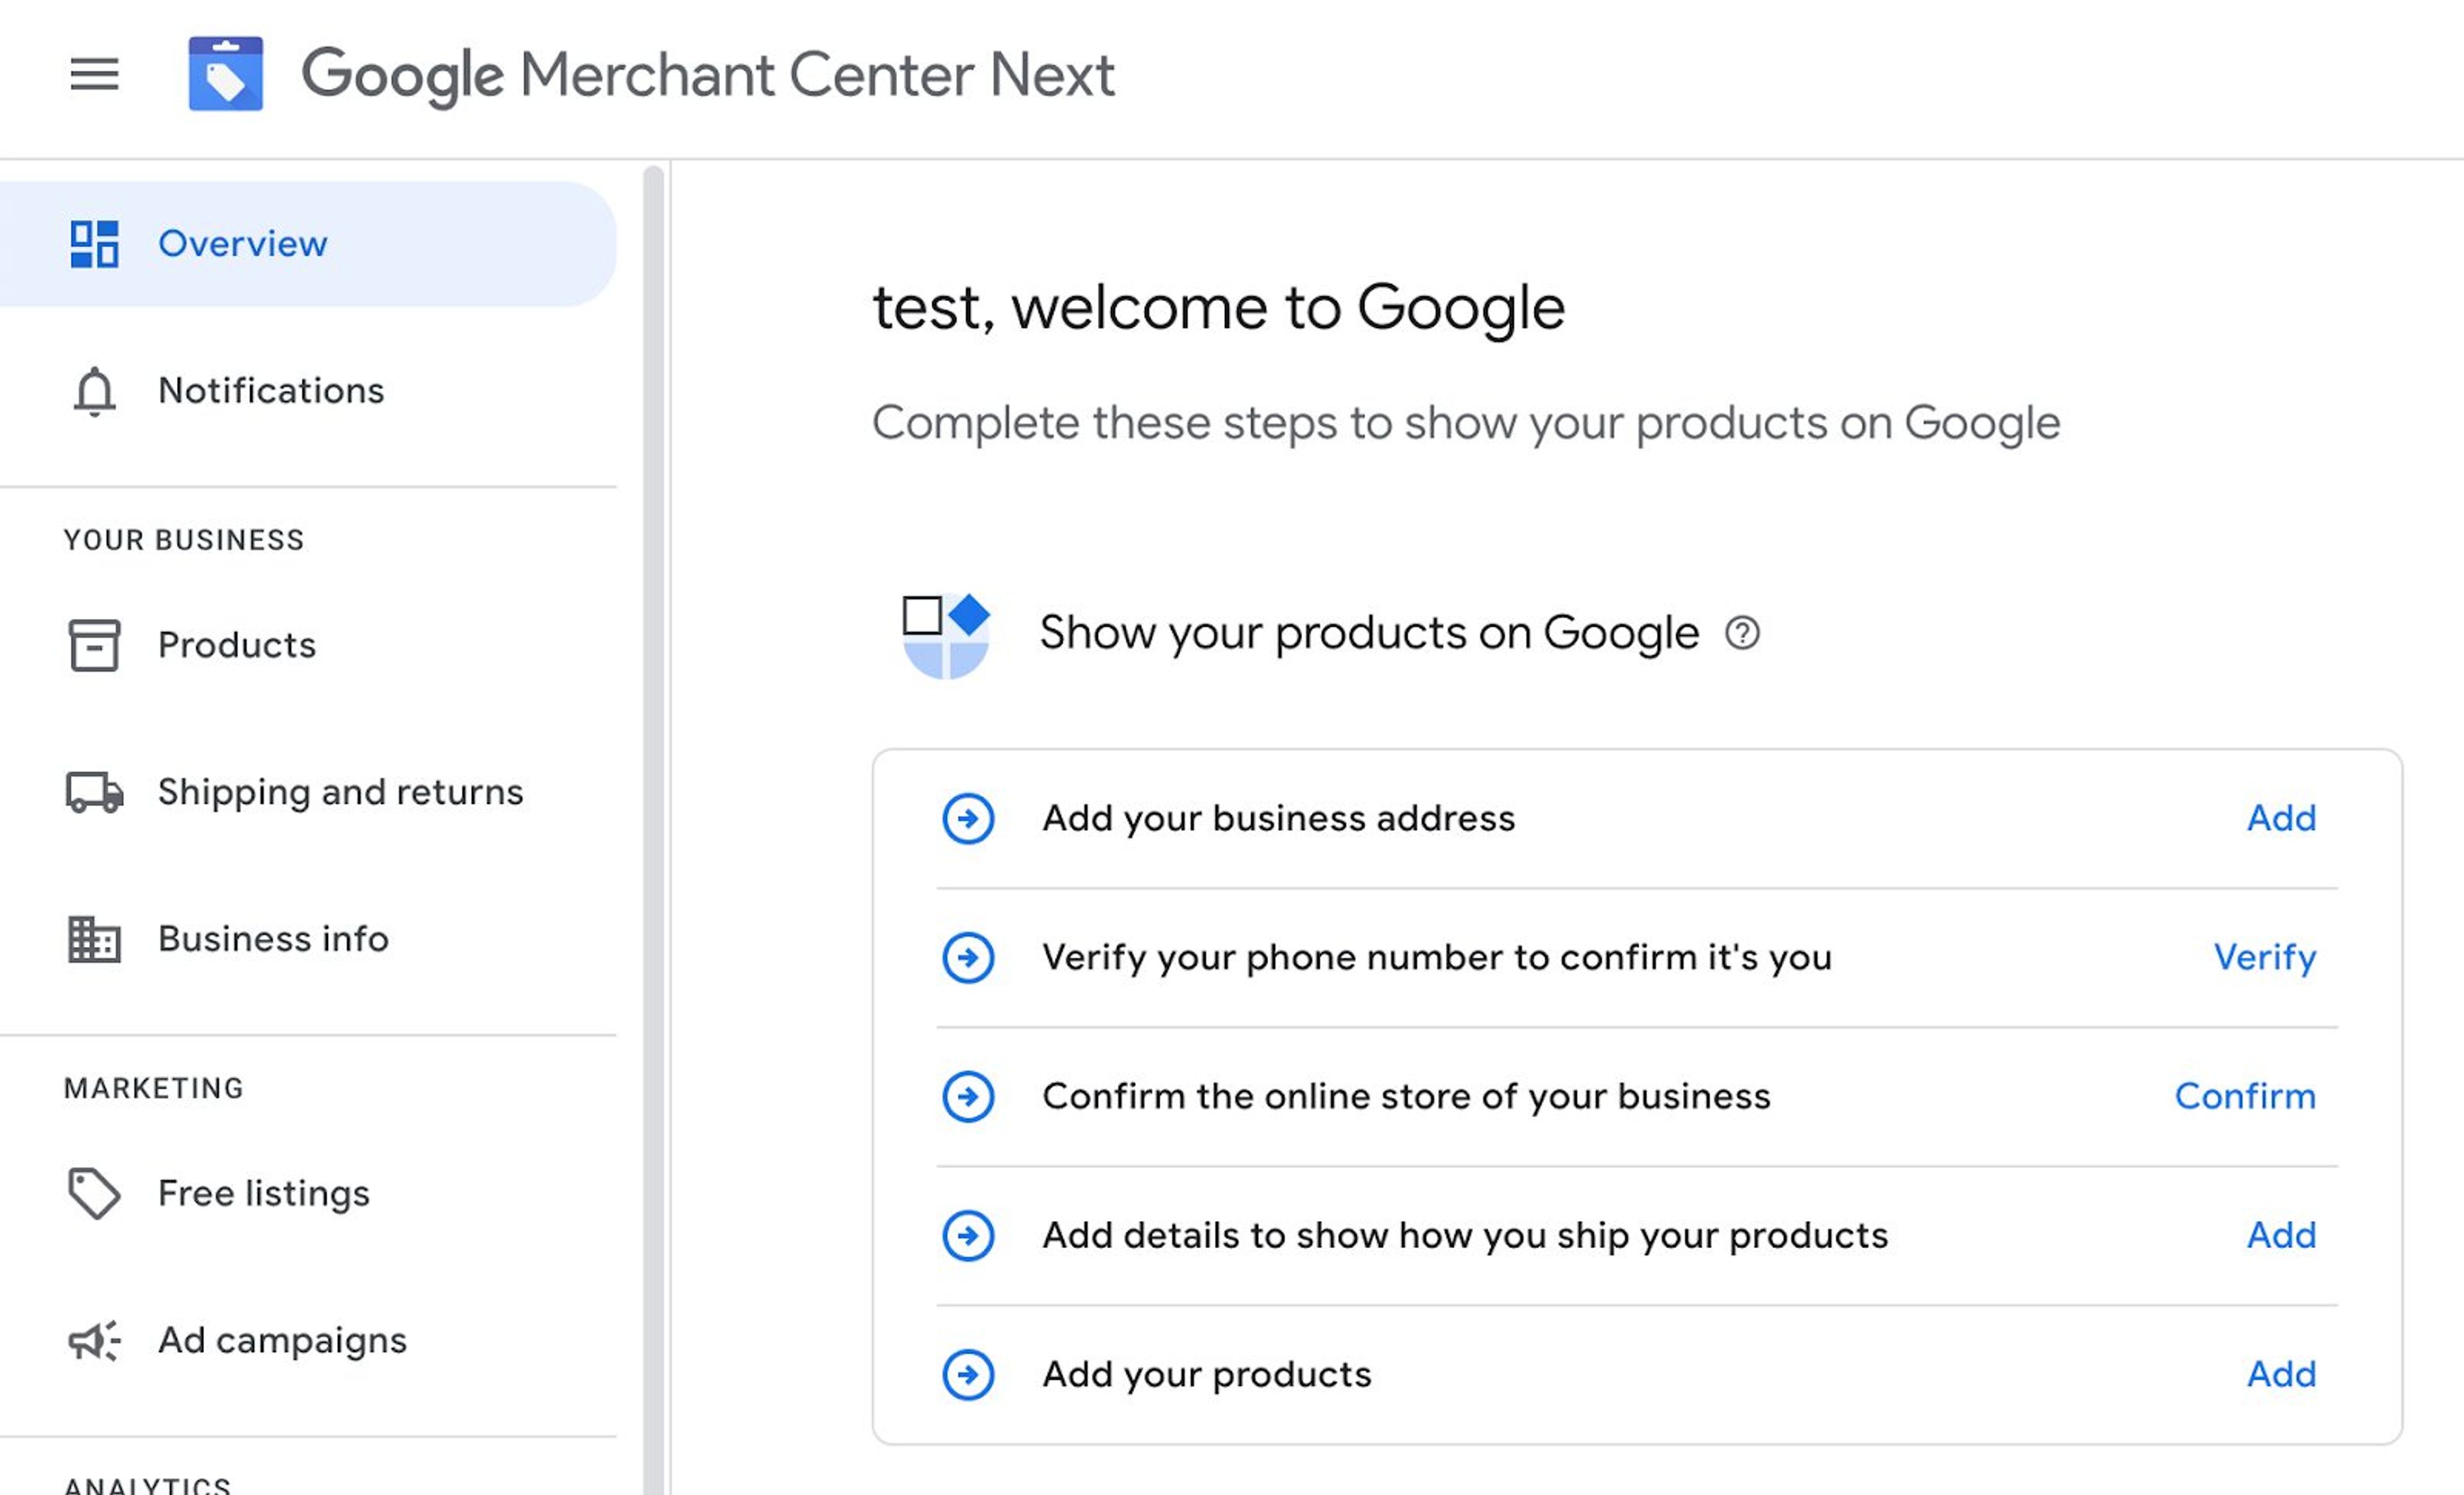The width and height of the screenshot is (2464, 1495).
Task: Click the Shipping truck icon
Action: pyautogui.click(x=94, y=792)
